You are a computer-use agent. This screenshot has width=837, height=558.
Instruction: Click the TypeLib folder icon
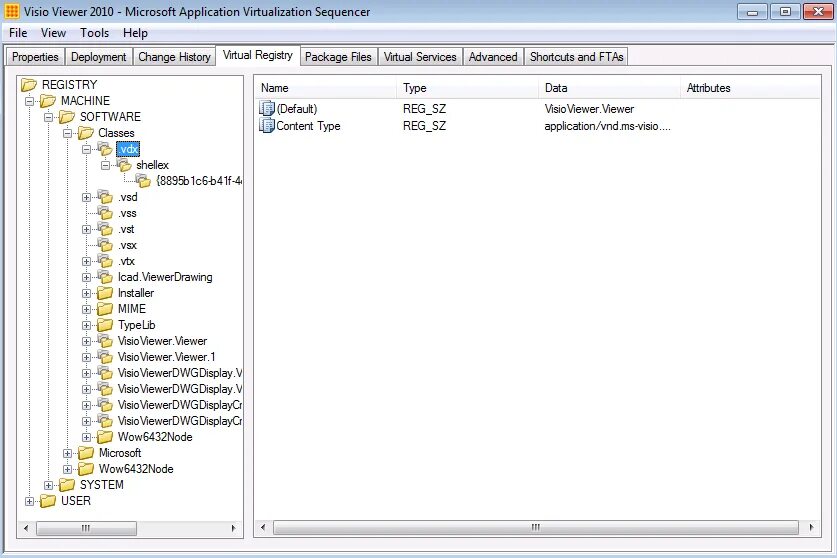coord(105,325)
